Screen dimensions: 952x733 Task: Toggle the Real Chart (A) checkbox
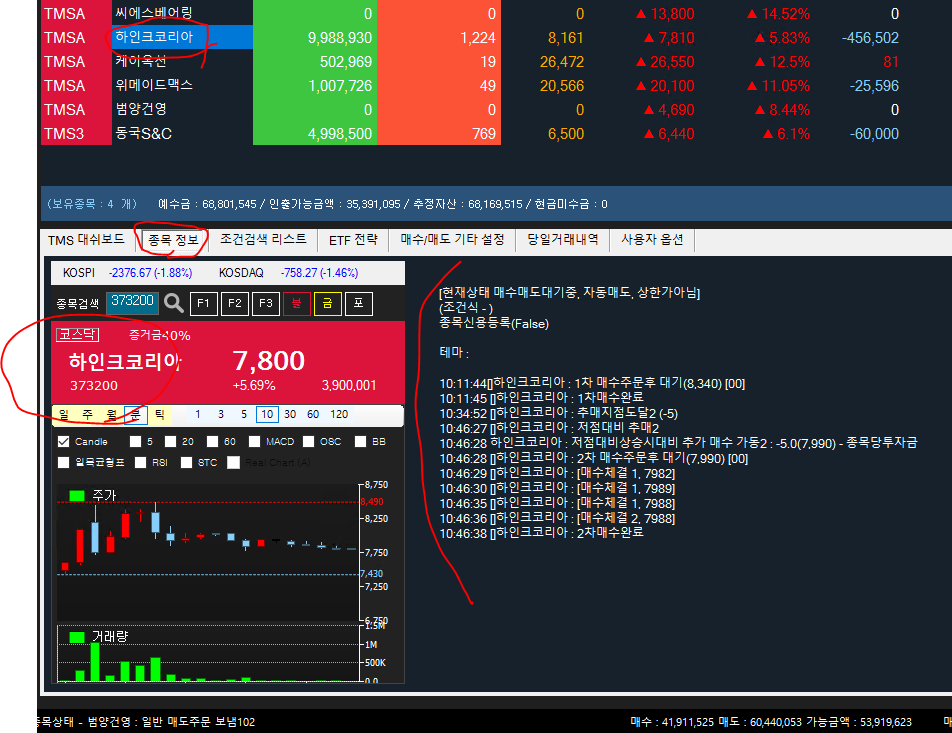[233, 463]
